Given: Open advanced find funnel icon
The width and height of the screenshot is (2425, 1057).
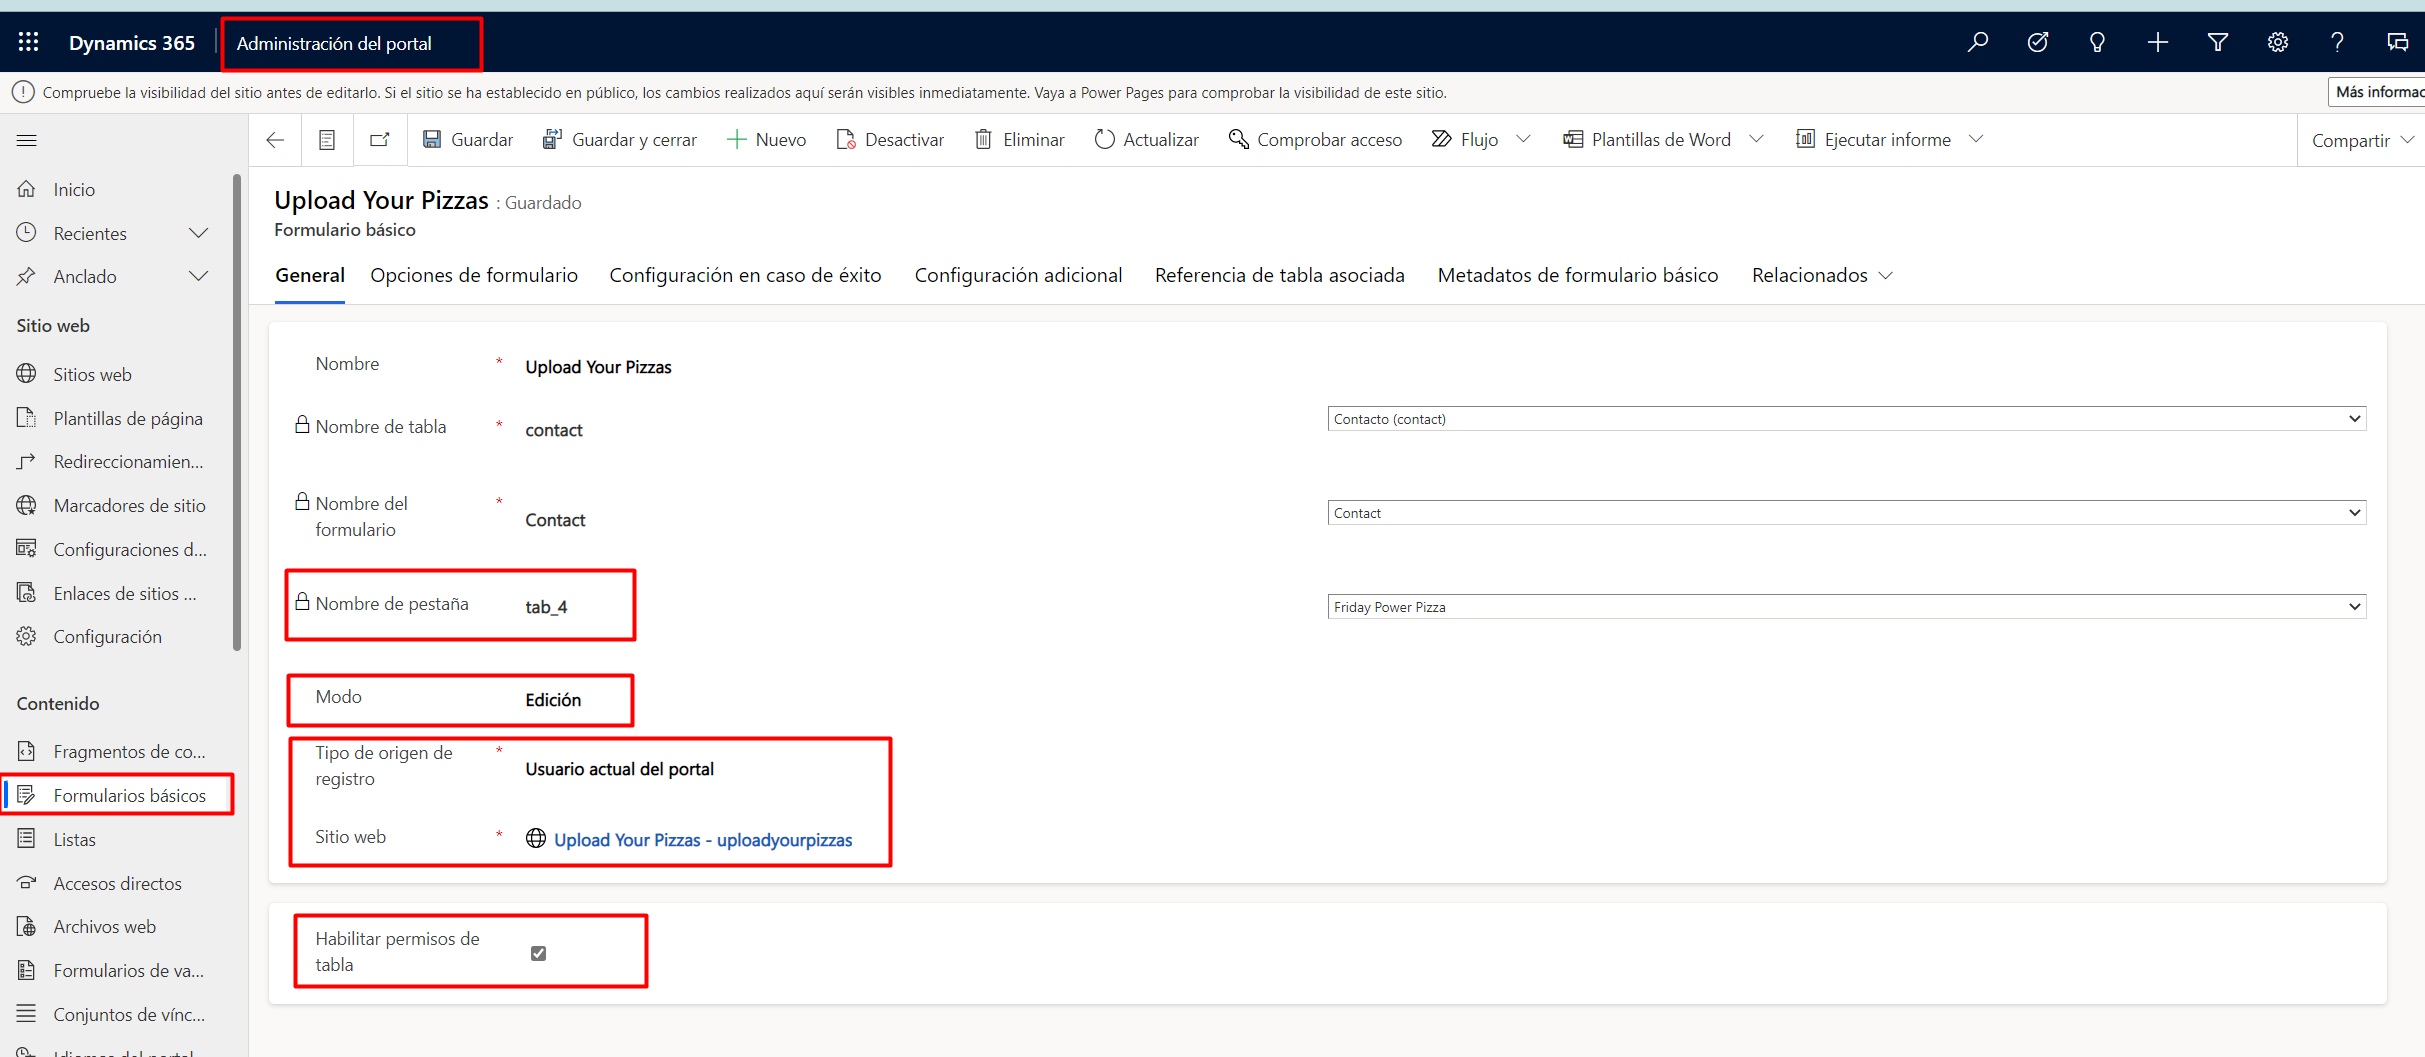Looking at the screenshot, I should click(x=2217, y=42).
